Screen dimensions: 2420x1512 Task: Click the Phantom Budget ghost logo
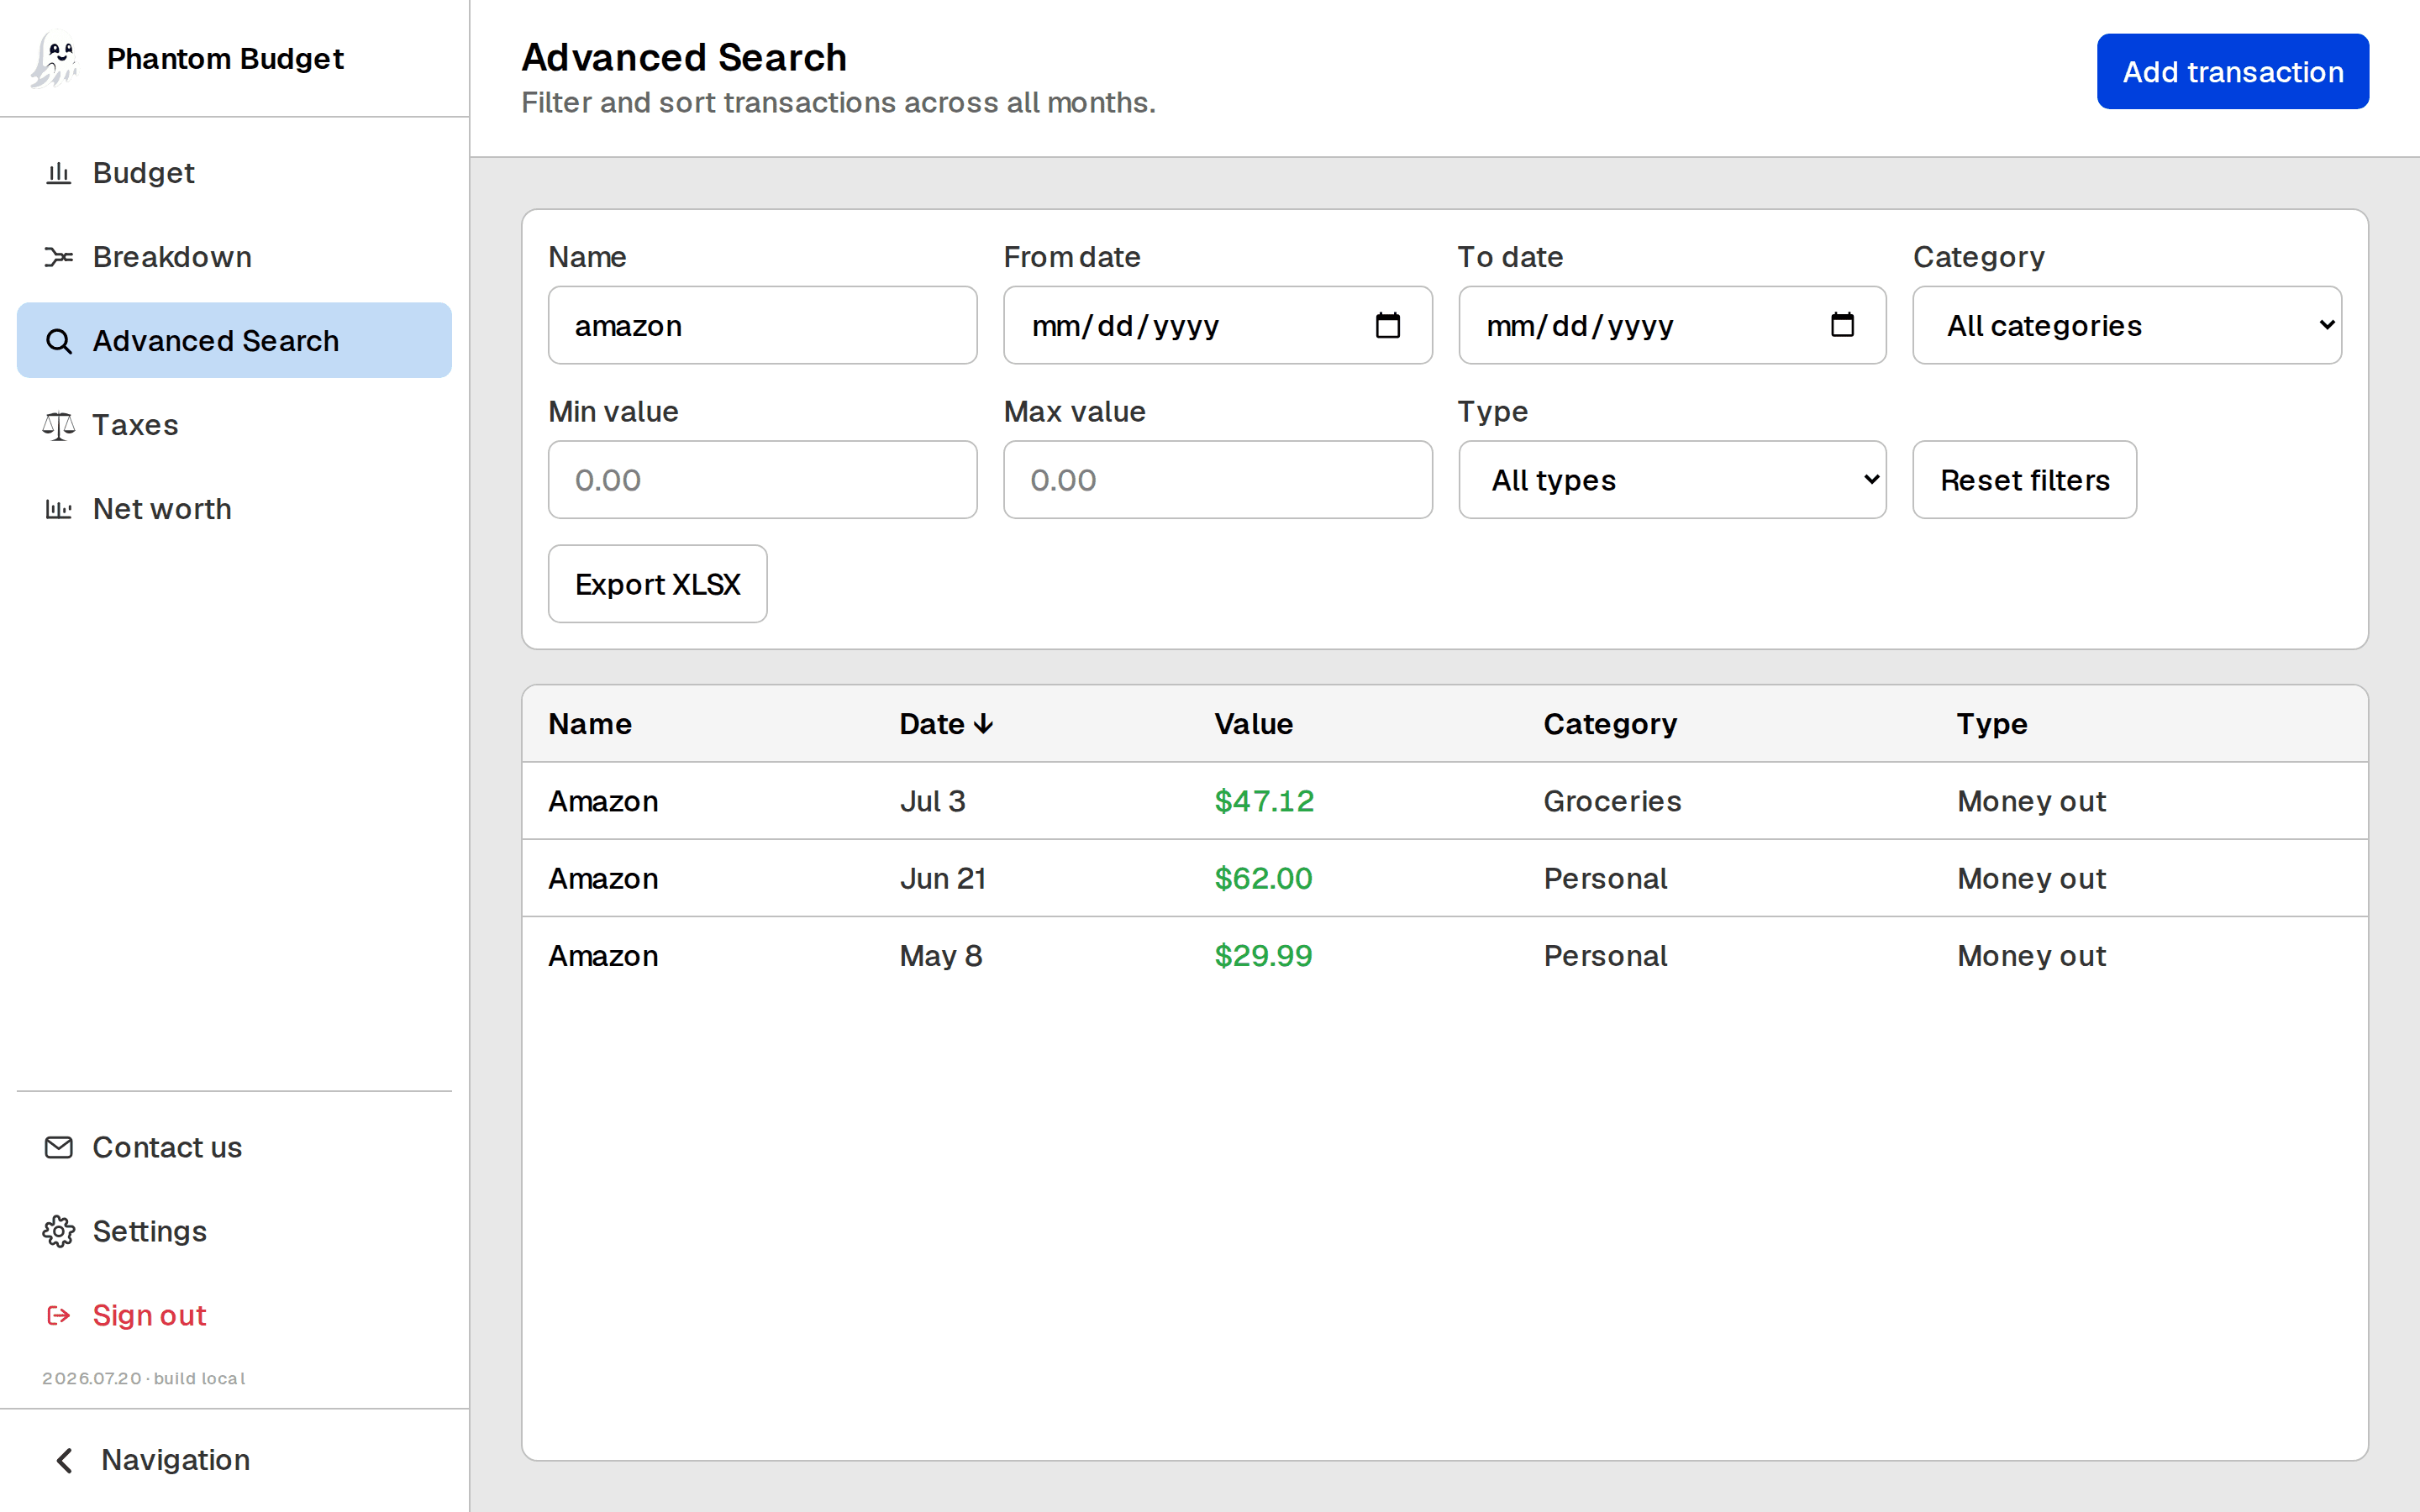coord(55,59)
